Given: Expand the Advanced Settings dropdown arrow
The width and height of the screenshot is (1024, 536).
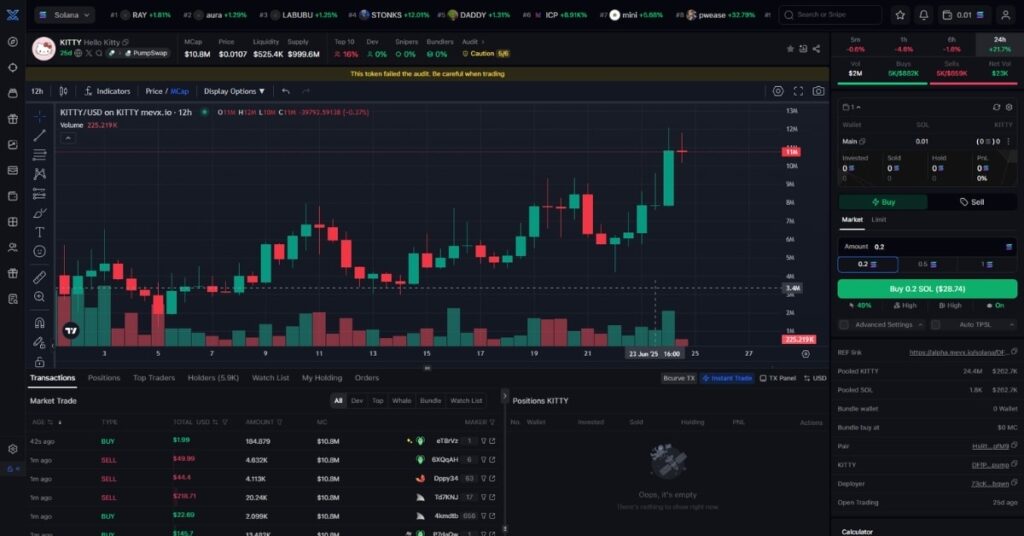Looking at the screenshot, I should click(x=920, y=324).
